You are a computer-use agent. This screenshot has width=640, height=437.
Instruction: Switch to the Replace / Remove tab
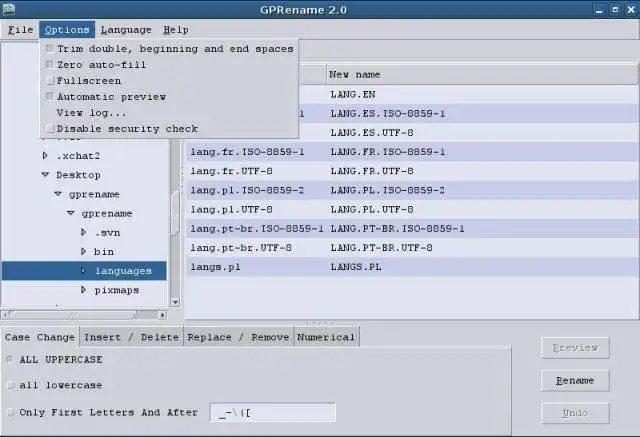click(238, 337)
